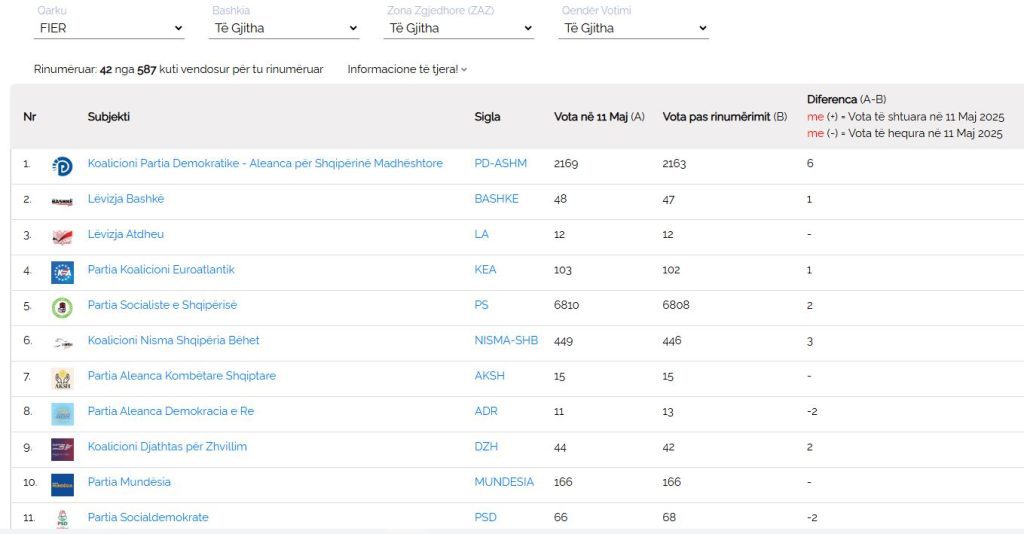Open the Partia Socialdemokrate link

[148, 517]
